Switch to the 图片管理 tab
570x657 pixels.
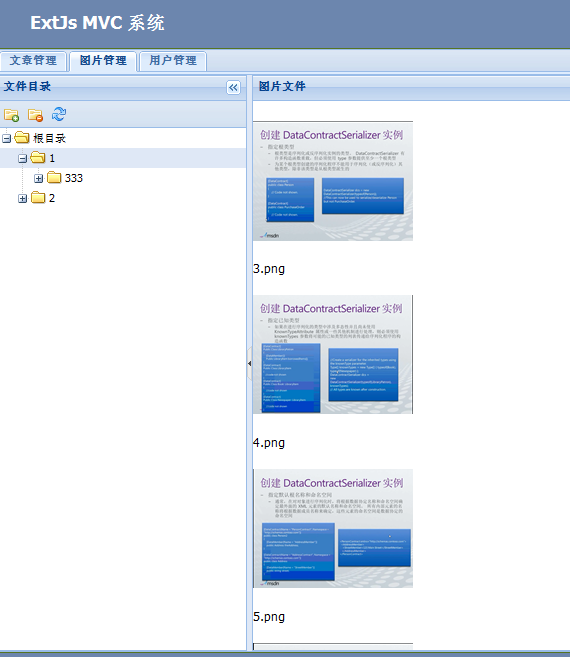[x=103, y=61]
